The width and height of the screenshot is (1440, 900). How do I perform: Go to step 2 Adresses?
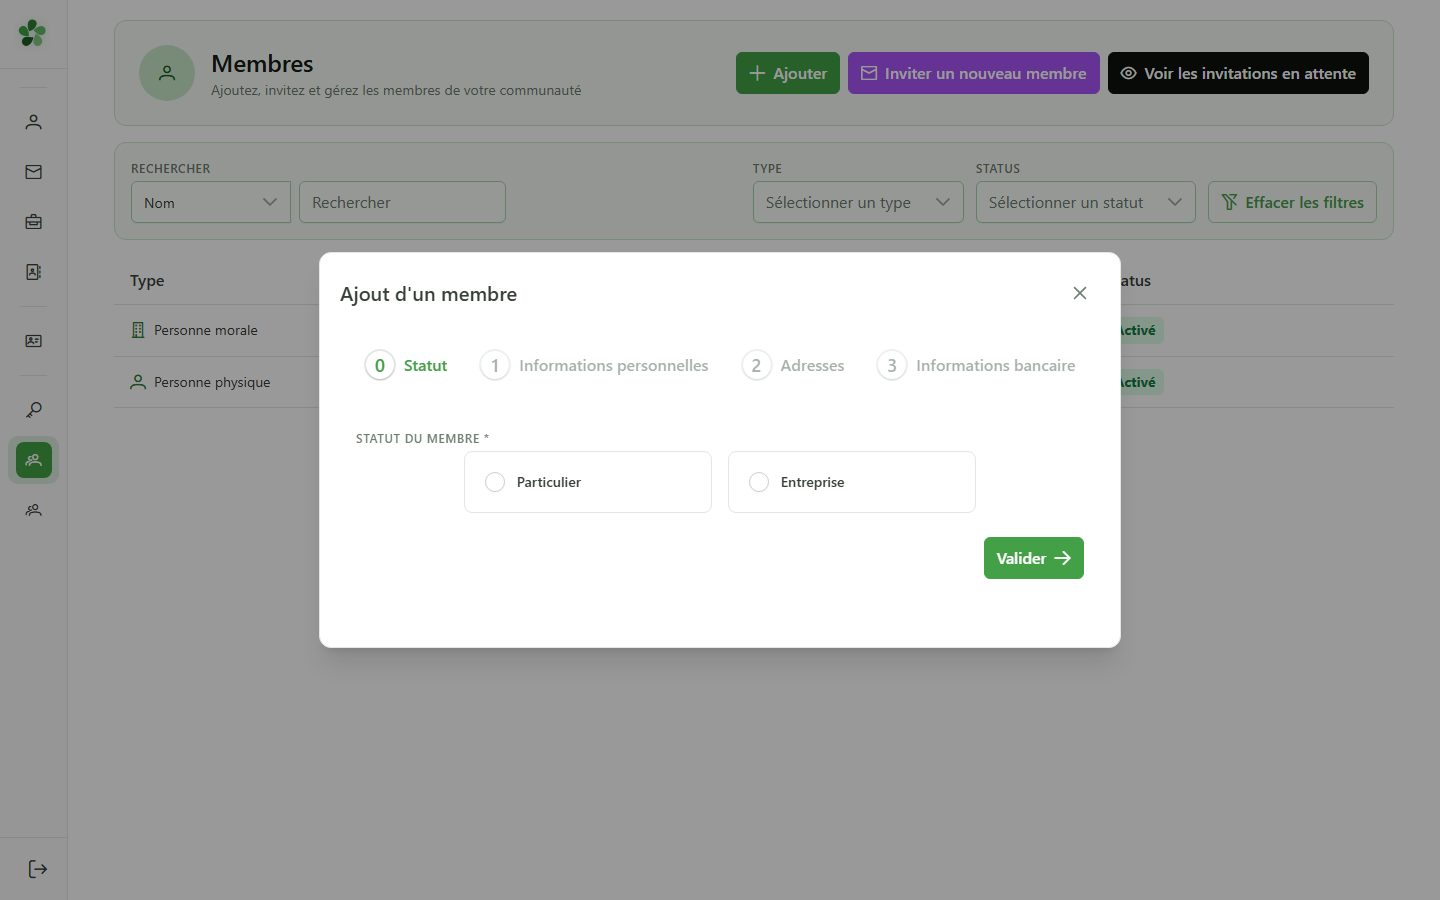pyautogui.click(x=793, y=365)
